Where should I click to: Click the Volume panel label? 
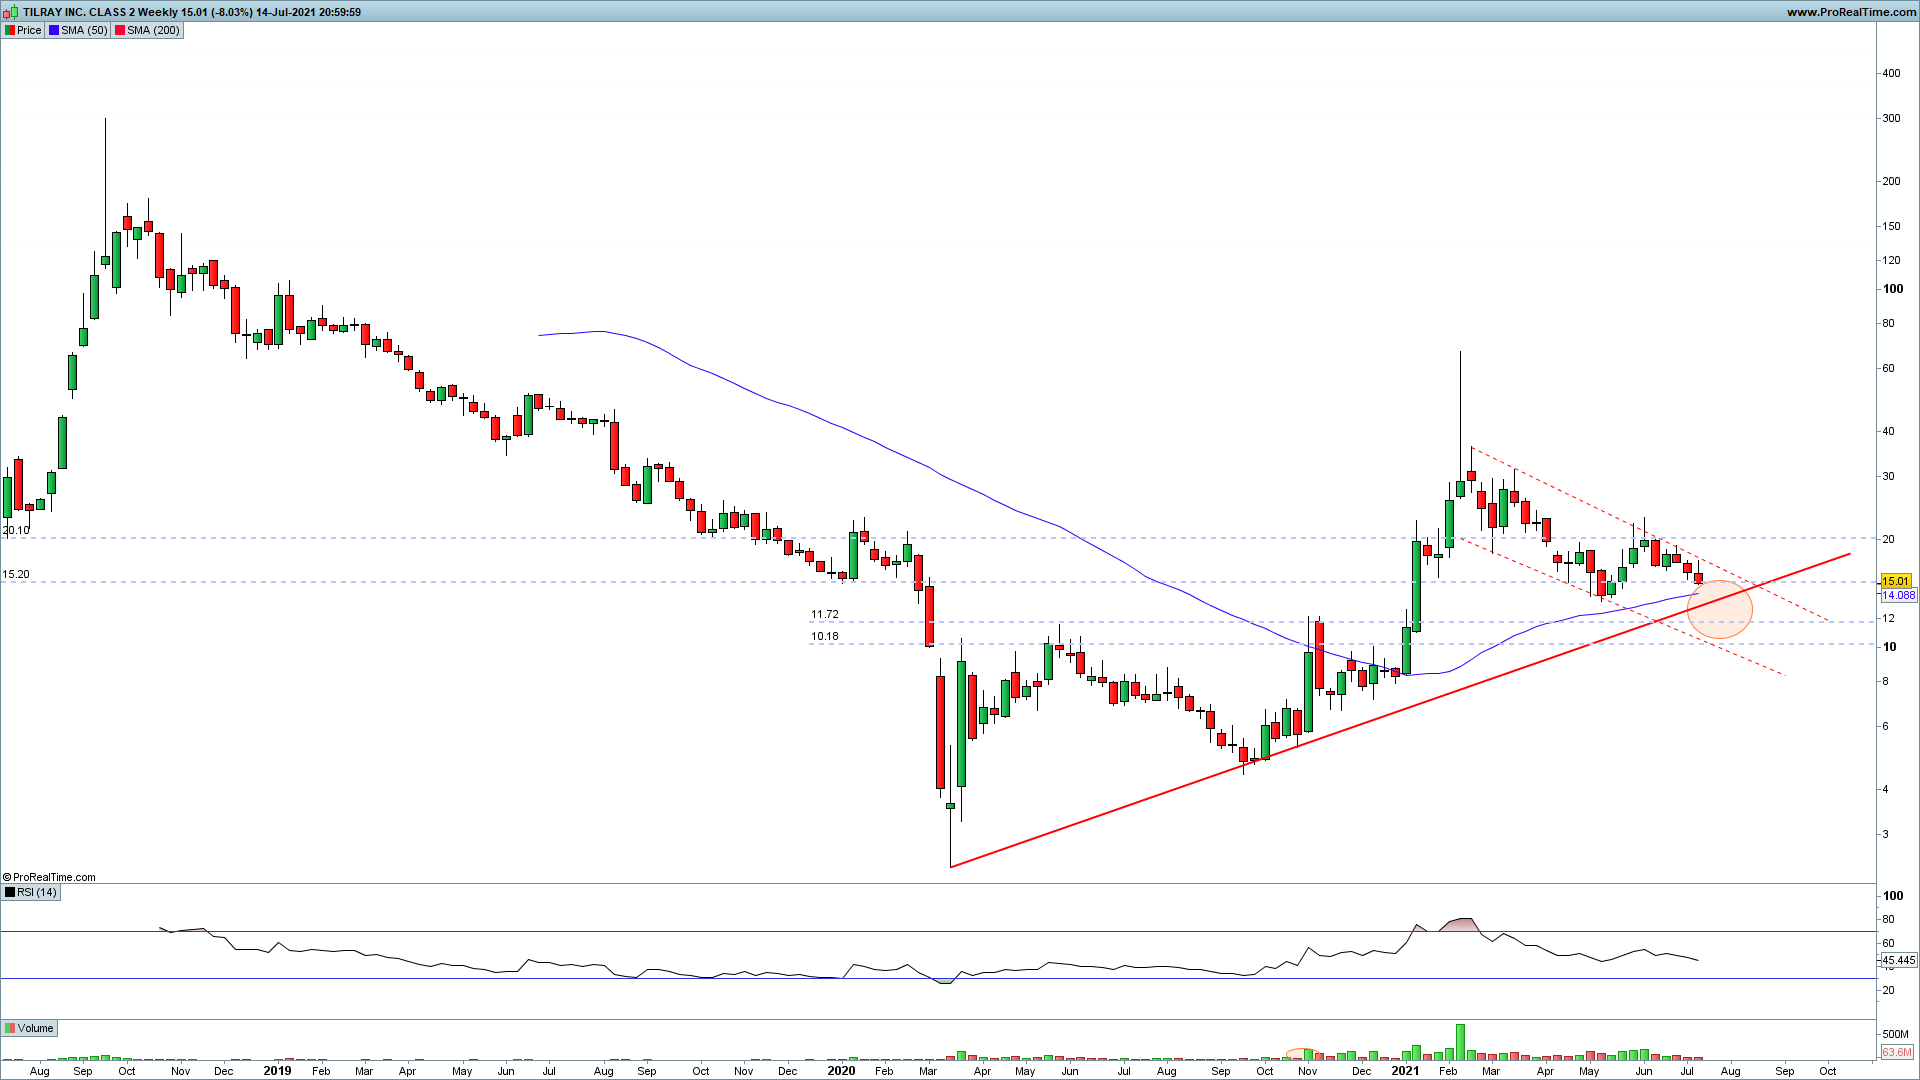(35, 1028)
